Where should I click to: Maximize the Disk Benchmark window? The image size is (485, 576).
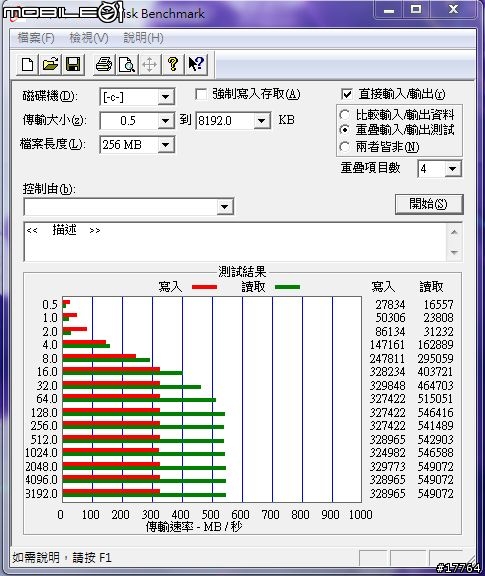tap(416, 10)
